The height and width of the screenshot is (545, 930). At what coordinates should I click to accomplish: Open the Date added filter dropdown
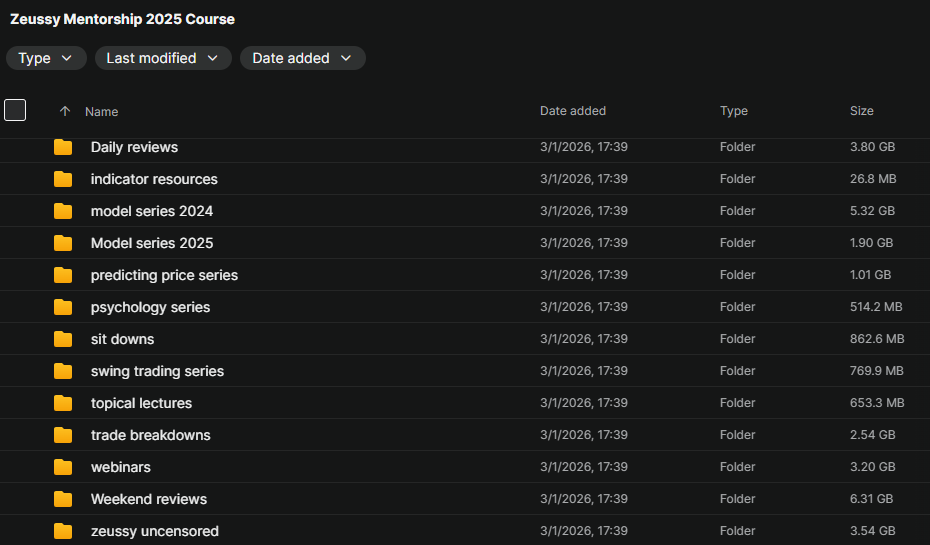click(x=302, y=58)
